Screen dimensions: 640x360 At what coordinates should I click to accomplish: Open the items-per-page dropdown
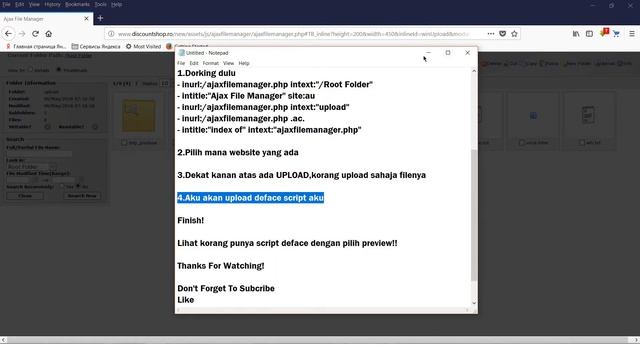coord(164,83)
